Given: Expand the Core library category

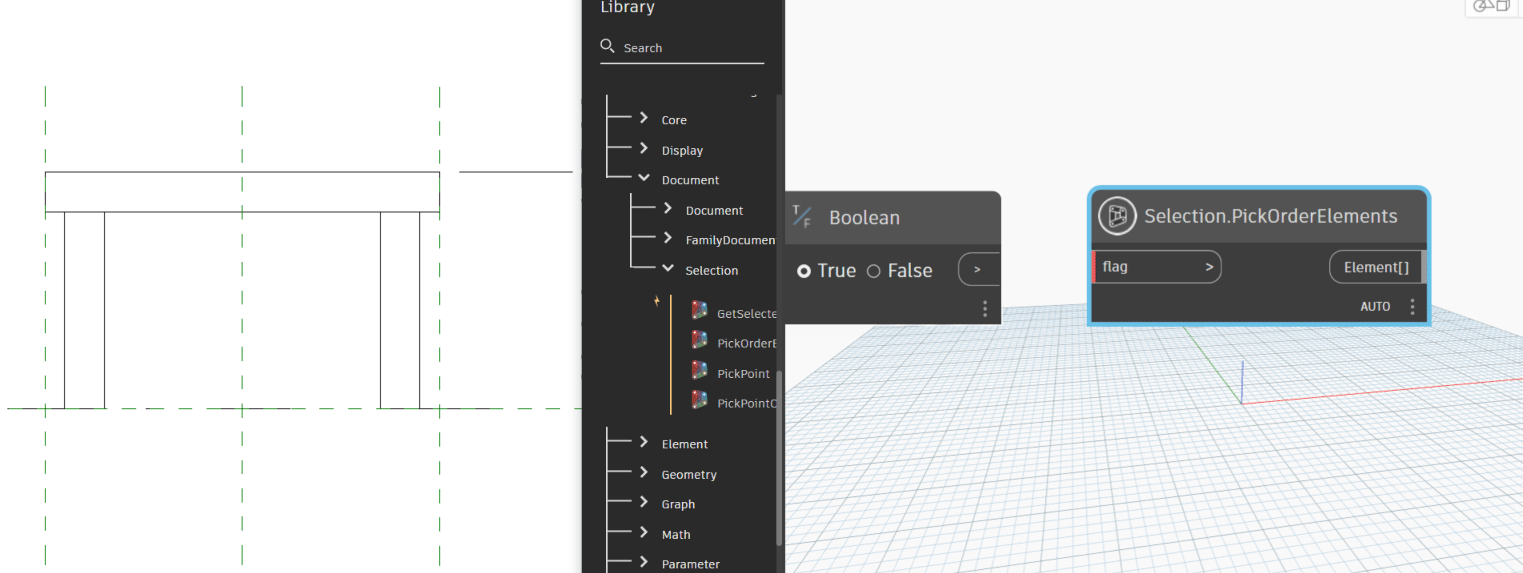Looking at the screenshot, I should coord(644,118).
